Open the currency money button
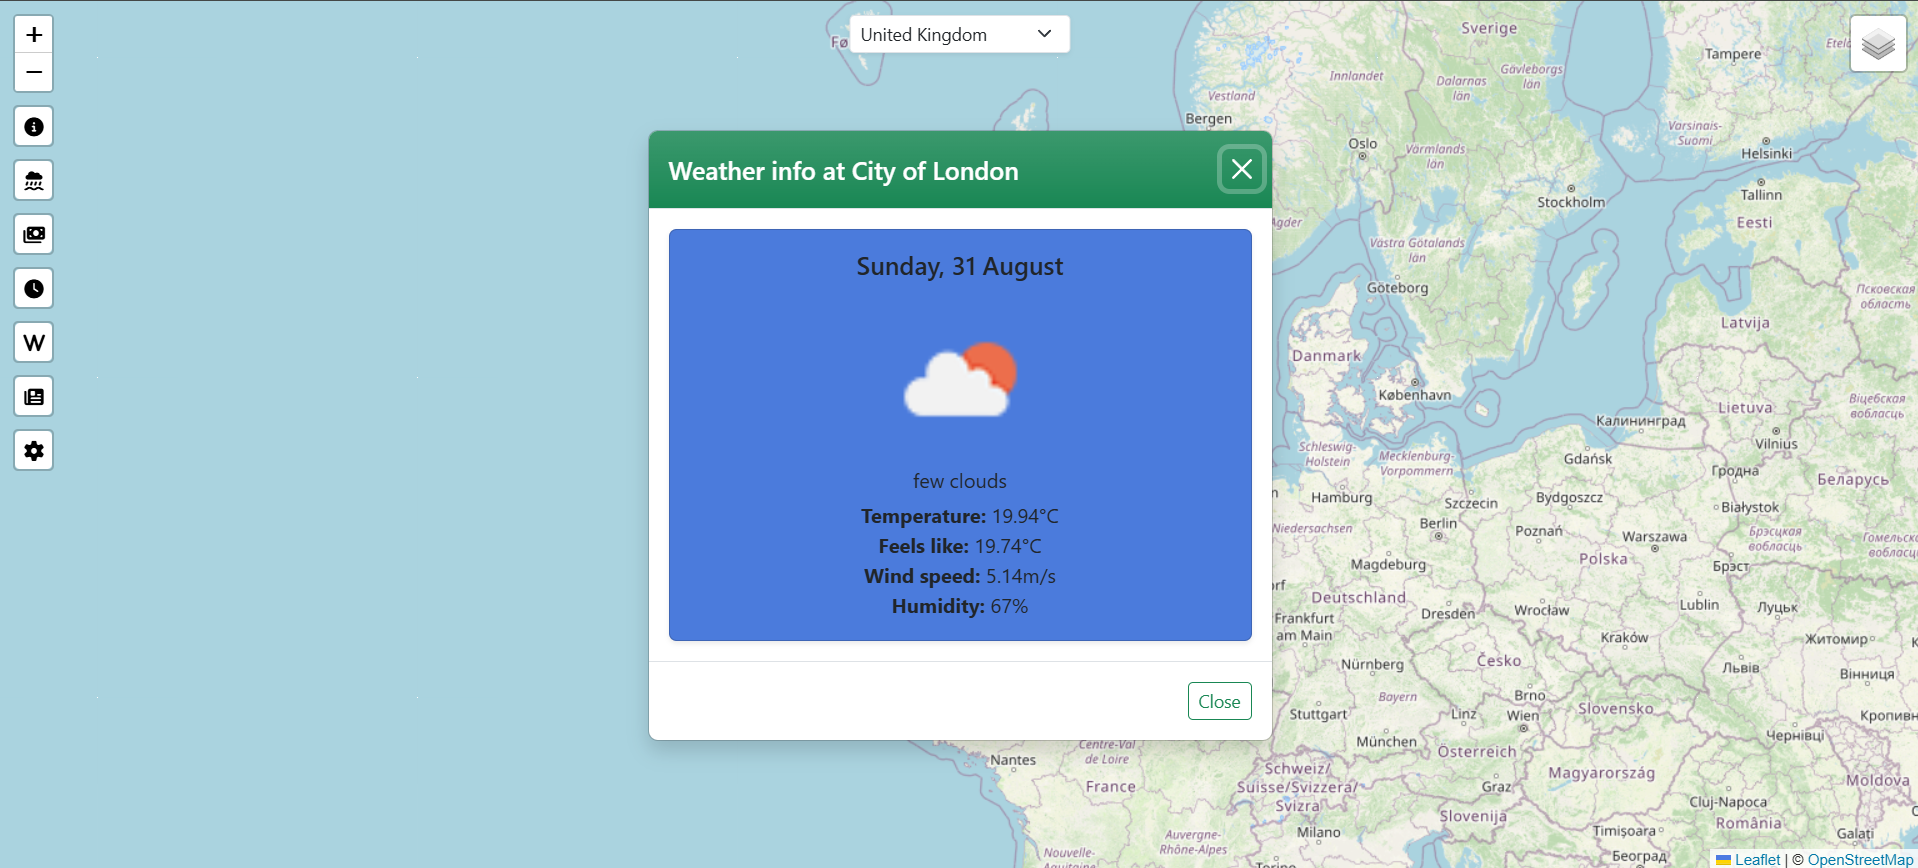Viewport: 1918px width, 868px height. tap(34, 235)
